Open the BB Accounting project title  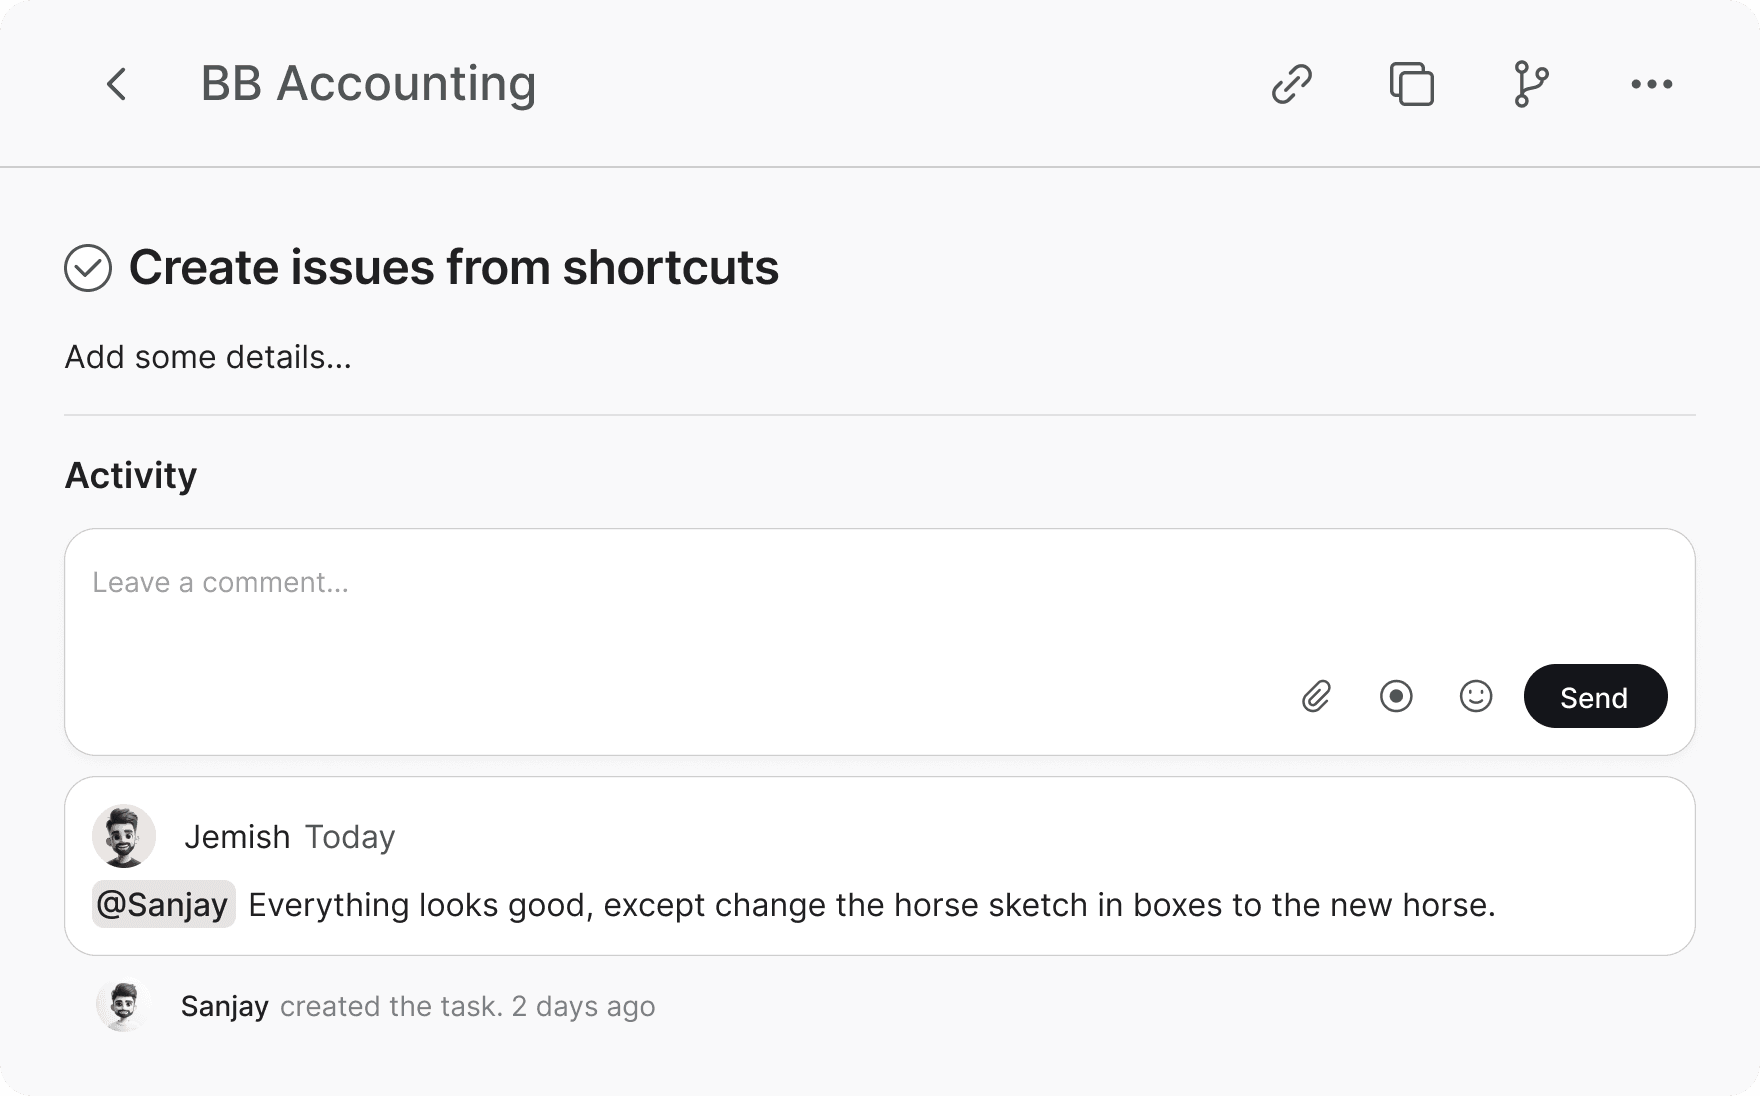tap(368, 84)
